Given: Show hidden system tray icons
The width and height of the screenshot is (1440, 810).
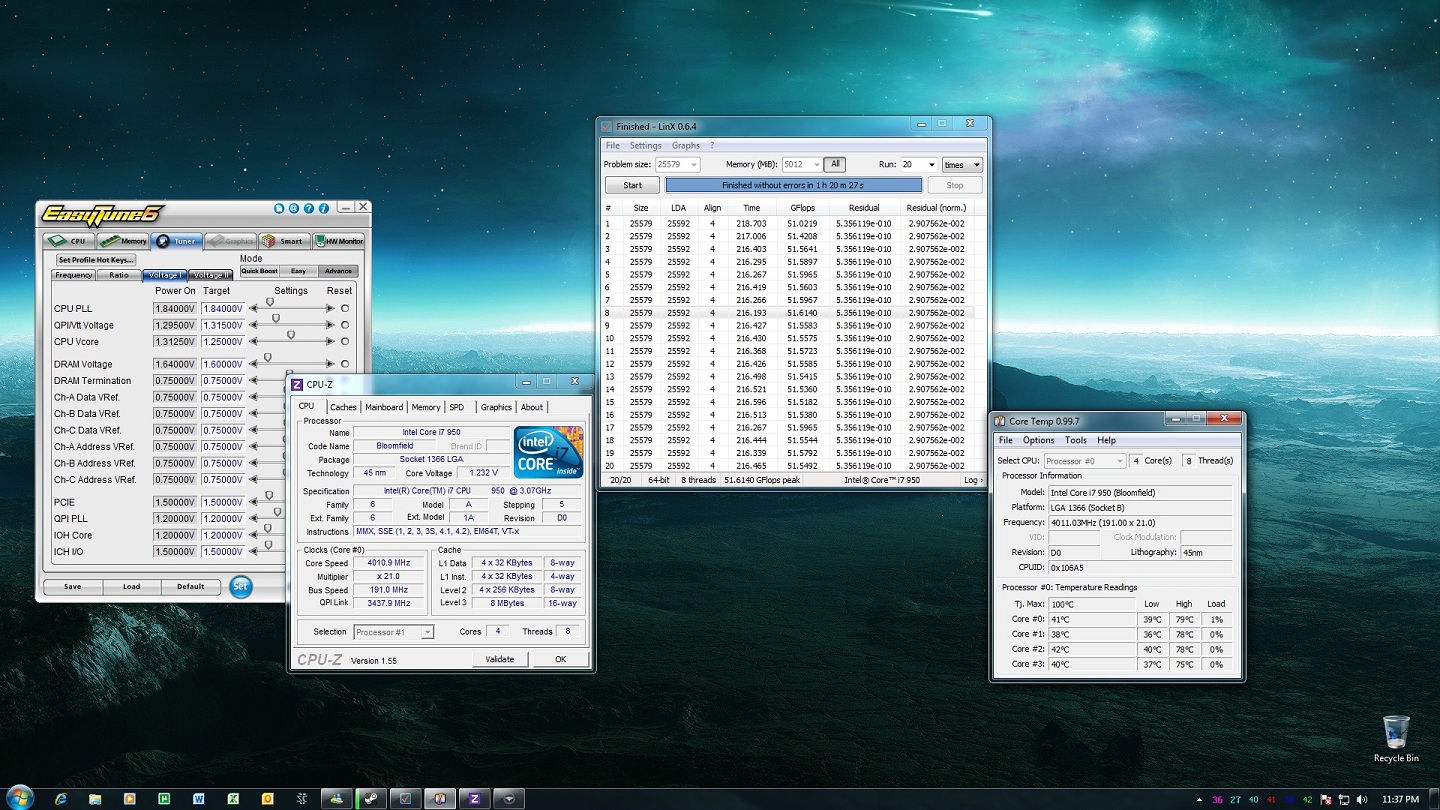Looking at the screenshot, I should pyautogui.click(x=1200, y=800).
